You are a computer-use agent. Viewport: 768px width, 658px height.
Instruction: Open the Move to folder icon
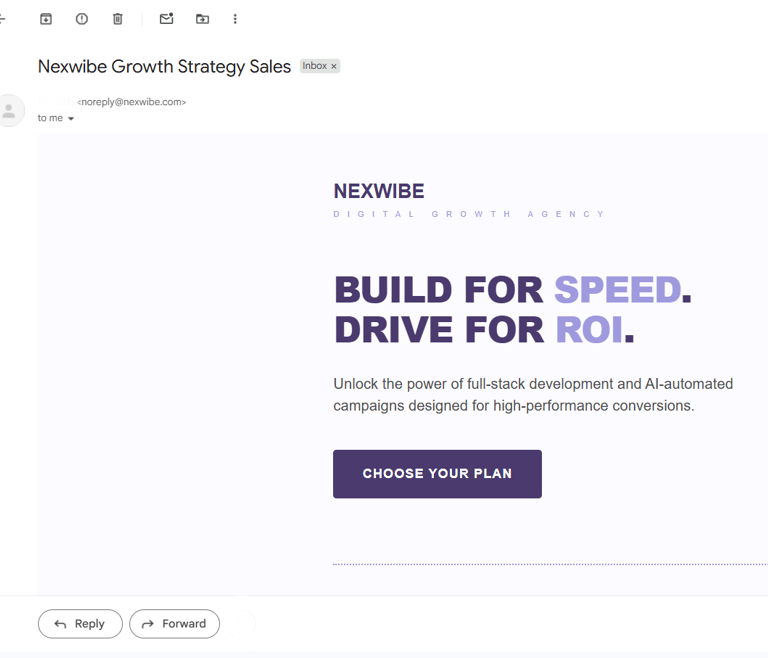[202, 19]
